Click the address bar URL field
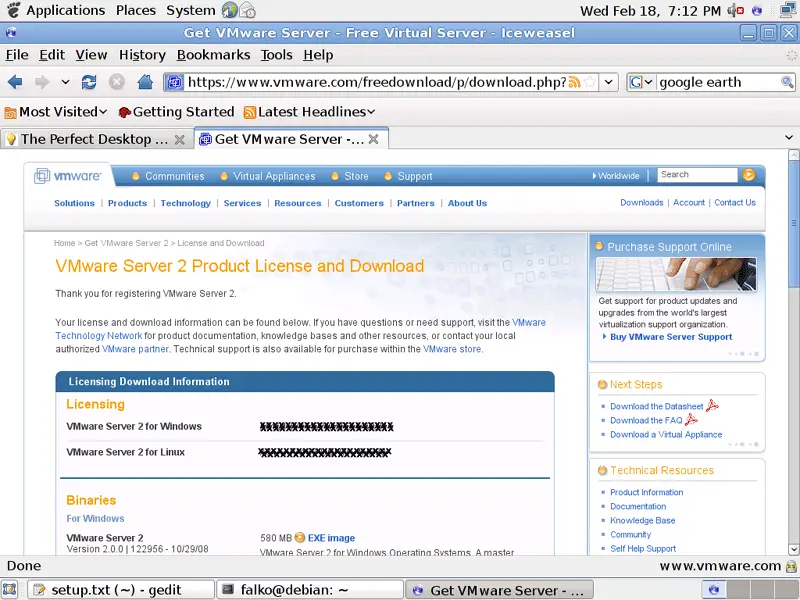The width and height of the screenshot is (800, 600). tap(377, 82)
